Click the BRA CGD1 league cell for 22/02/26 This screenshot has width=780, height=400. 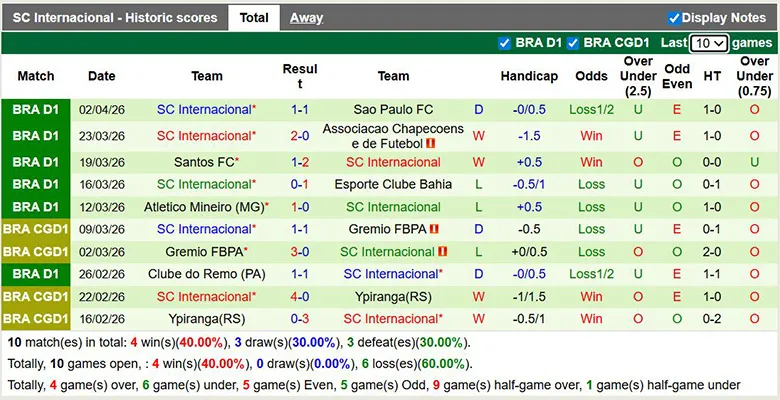tap(36, 297)
